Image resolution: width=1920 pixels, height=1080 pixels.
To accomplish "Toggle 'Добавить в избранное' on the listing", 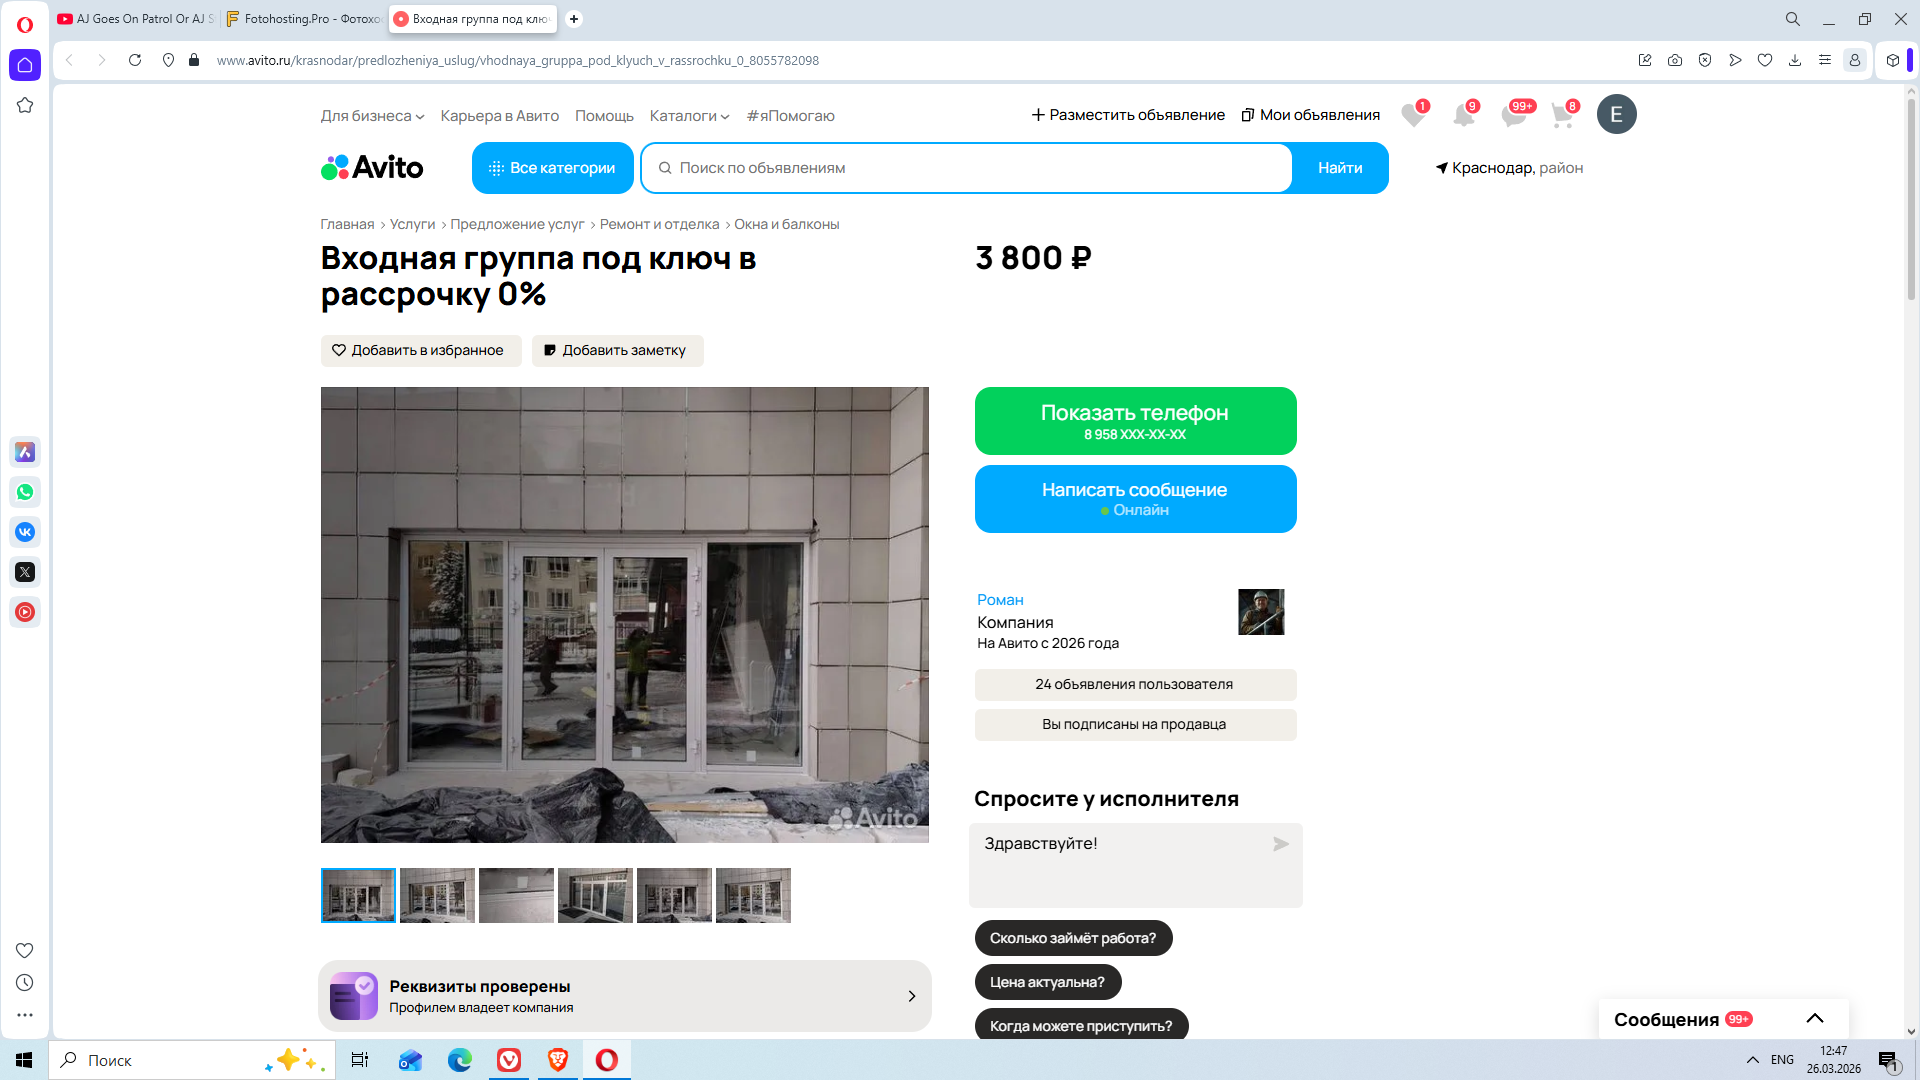I will pos(420,350).
